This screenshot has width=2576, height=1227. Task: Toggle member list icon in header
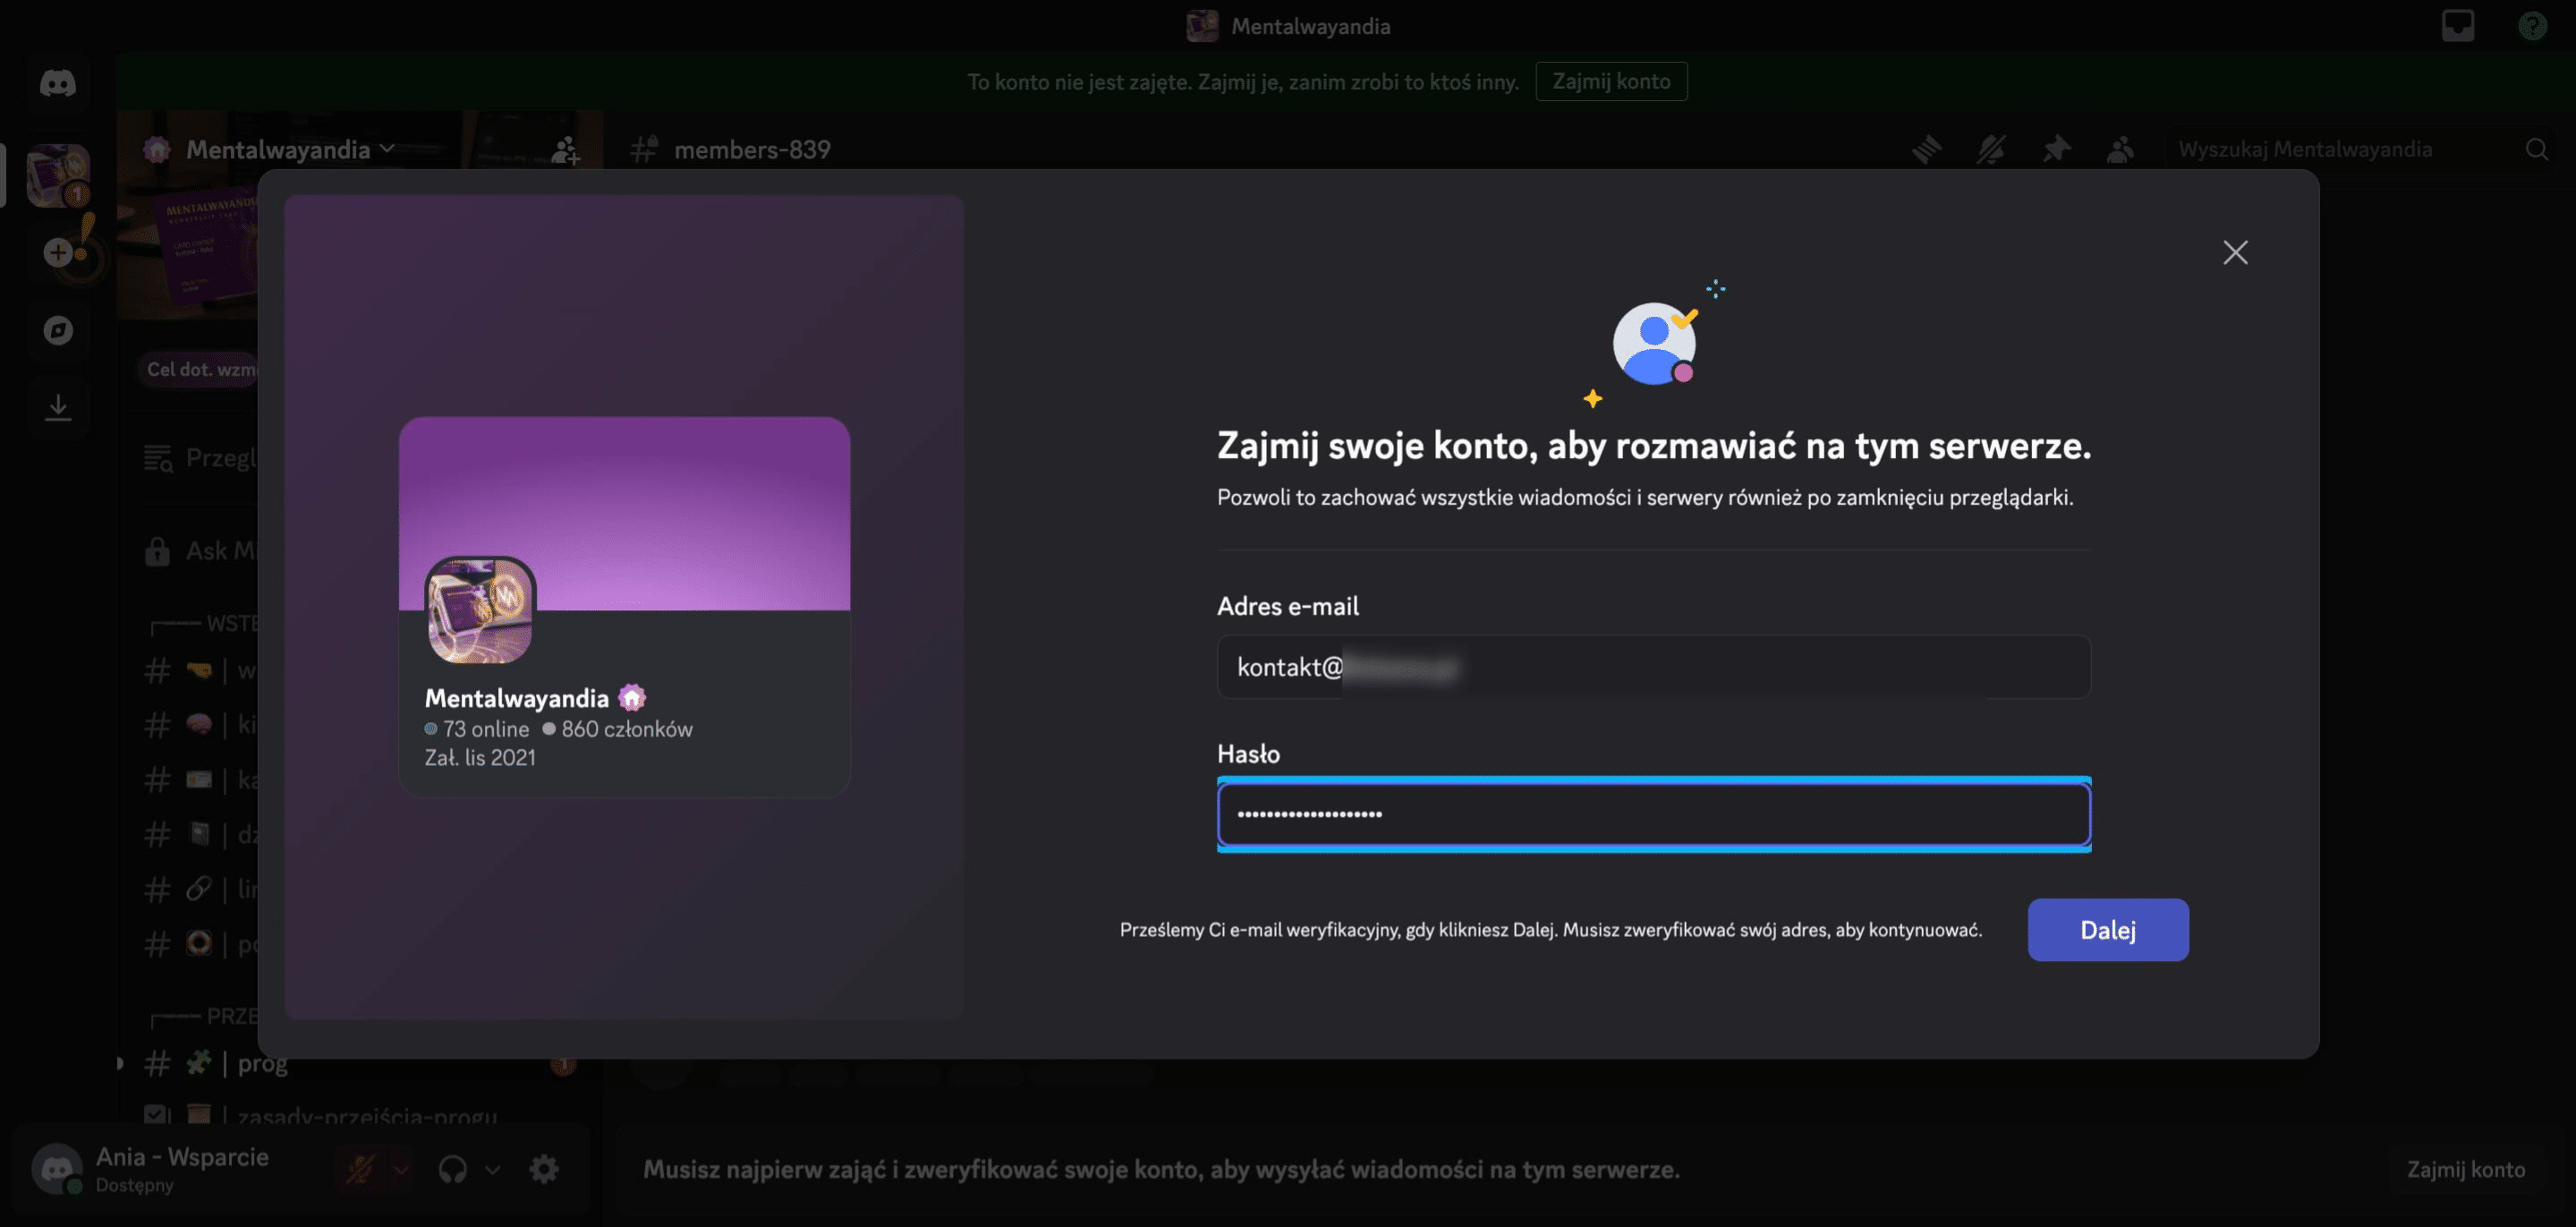2120,150
